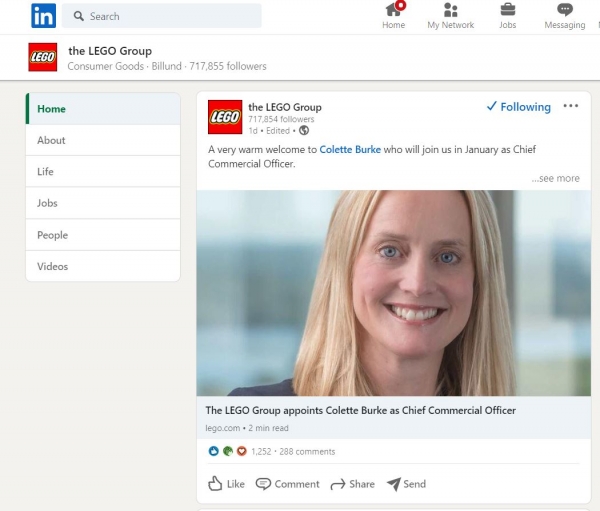Viewport: 600px width, 511px height.
Task: Click 'the LEGO Group' title in the header
Action: (110, 51)
